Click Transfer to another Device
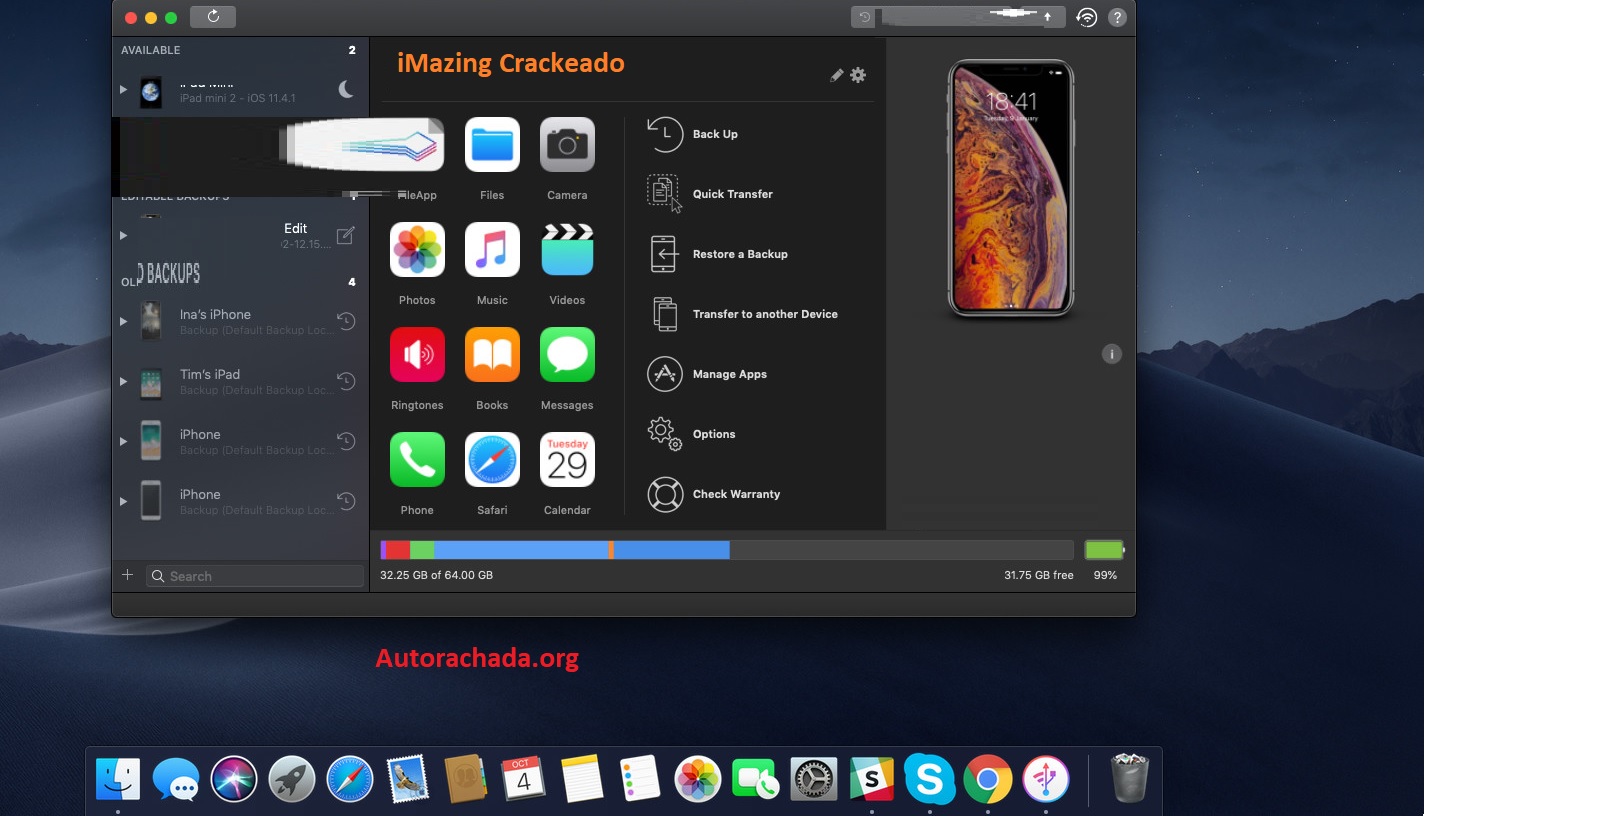 click(x=764, y=314)
